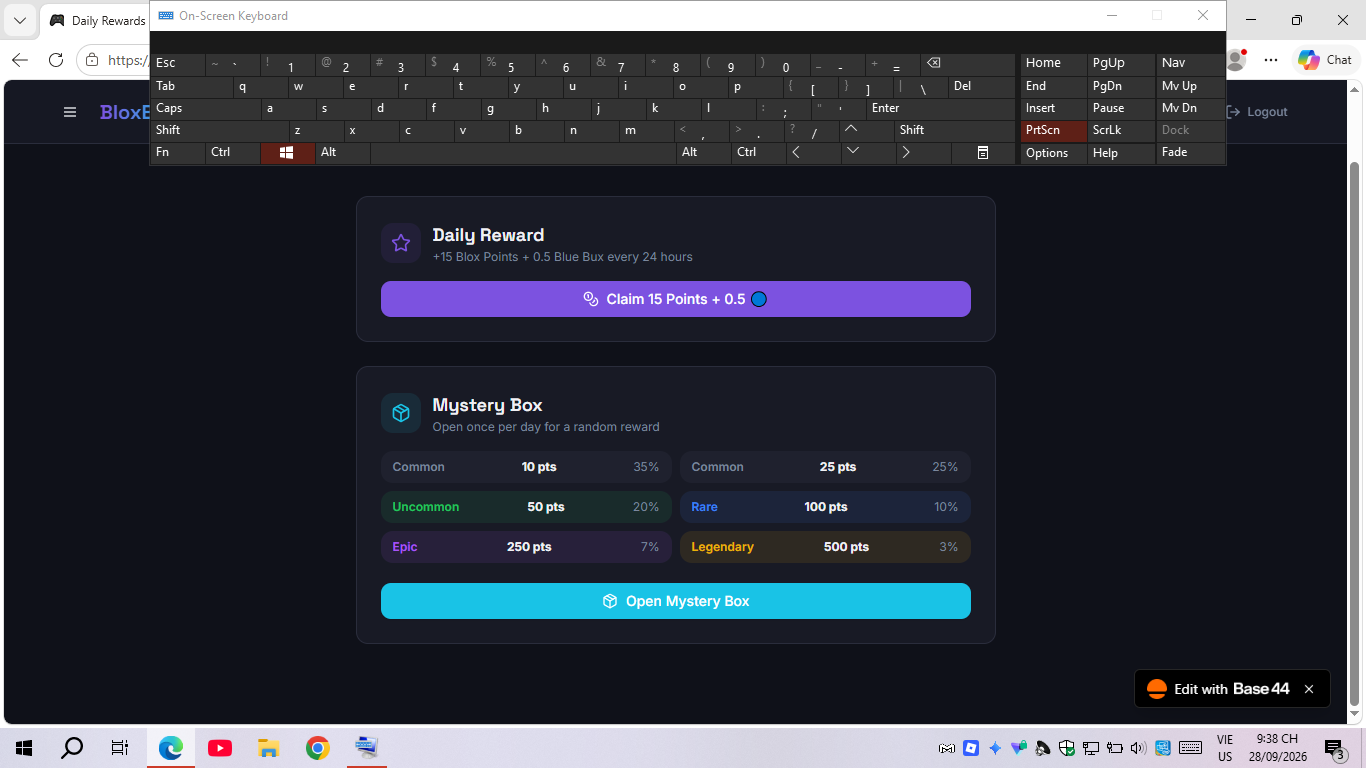Open the BloxBux hamburger menu
The width and height of the screenshot is (1366, 768).
70,112
